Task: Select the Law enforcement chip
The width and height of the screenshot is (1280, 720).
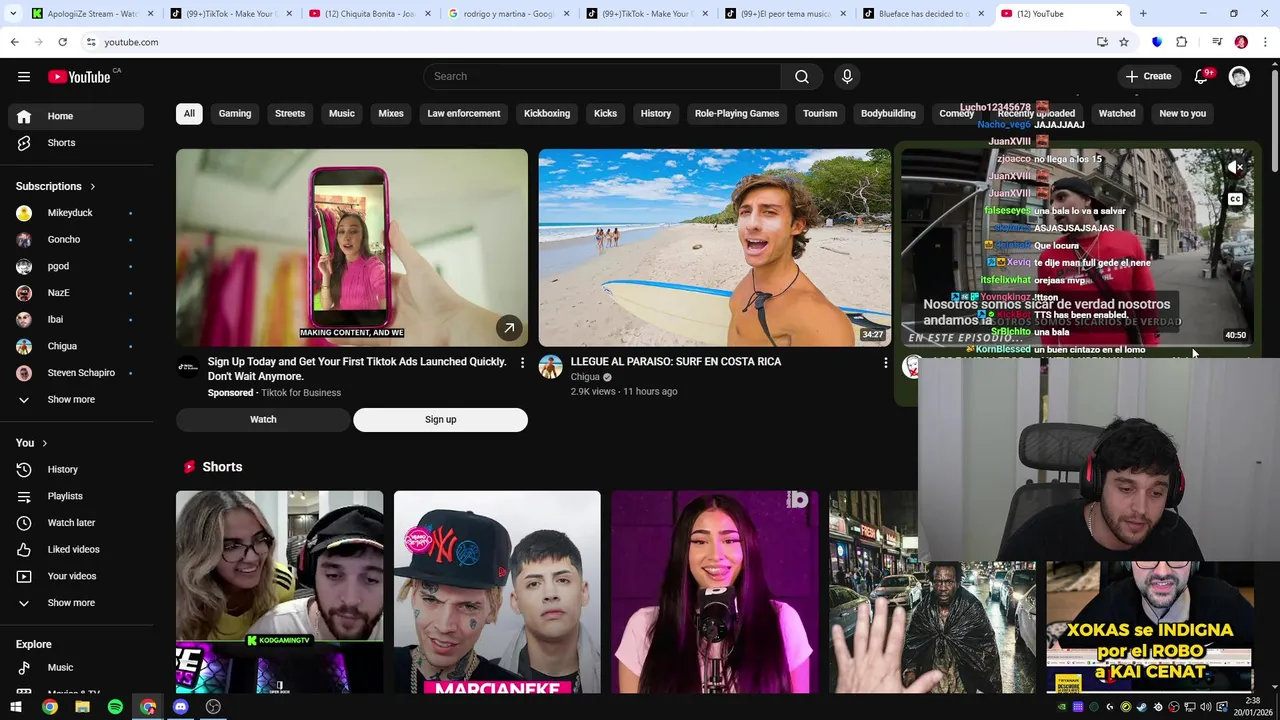Action: click(x=464, y=114)
